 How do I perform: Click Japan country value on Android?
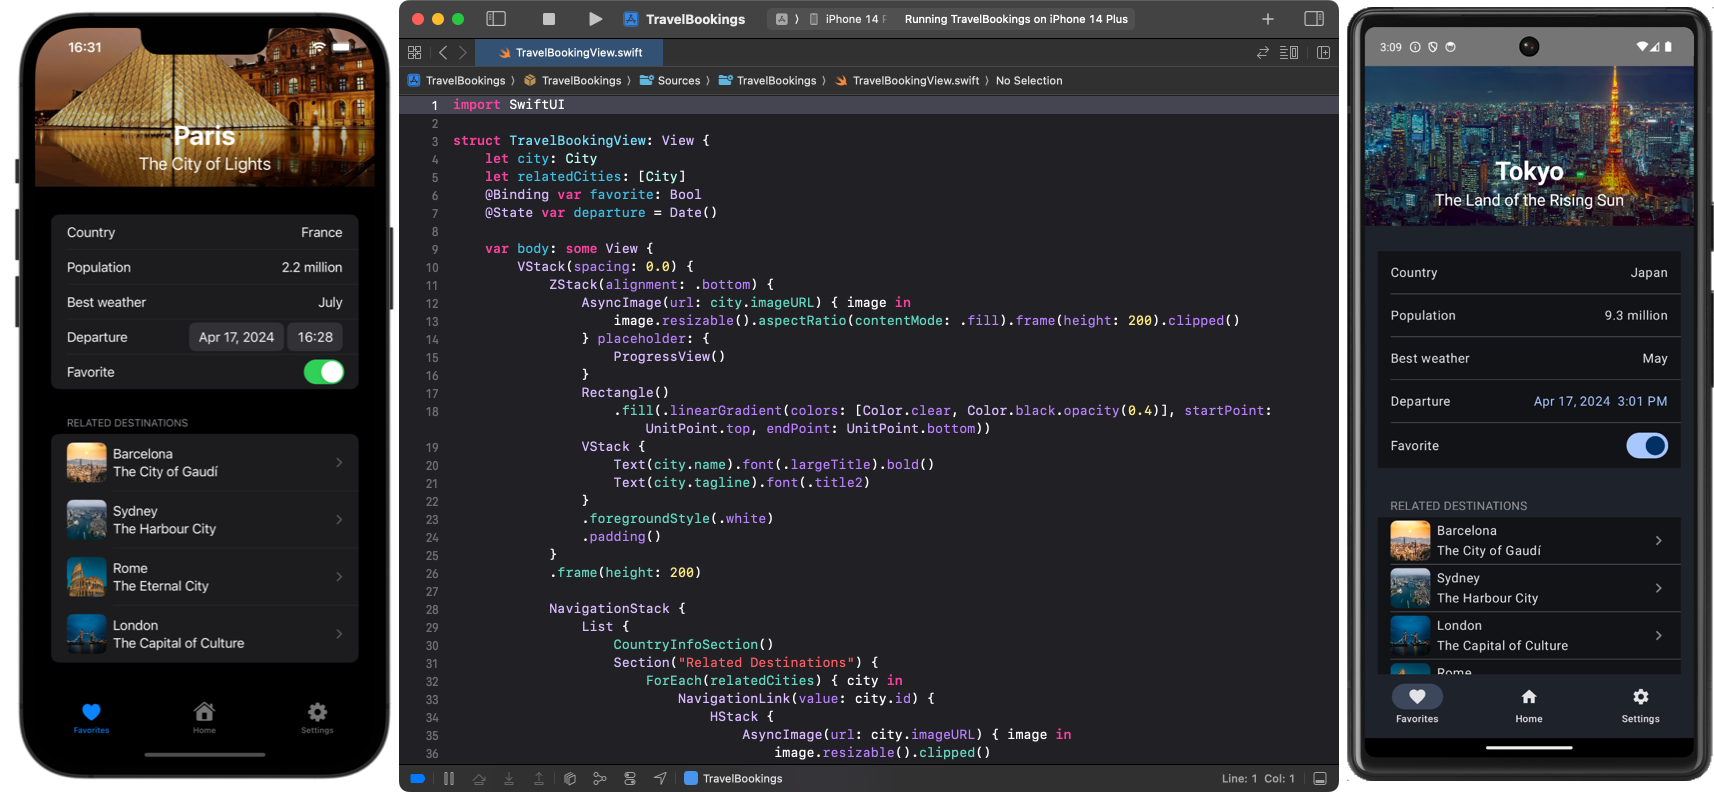[x=1649, y=272]
